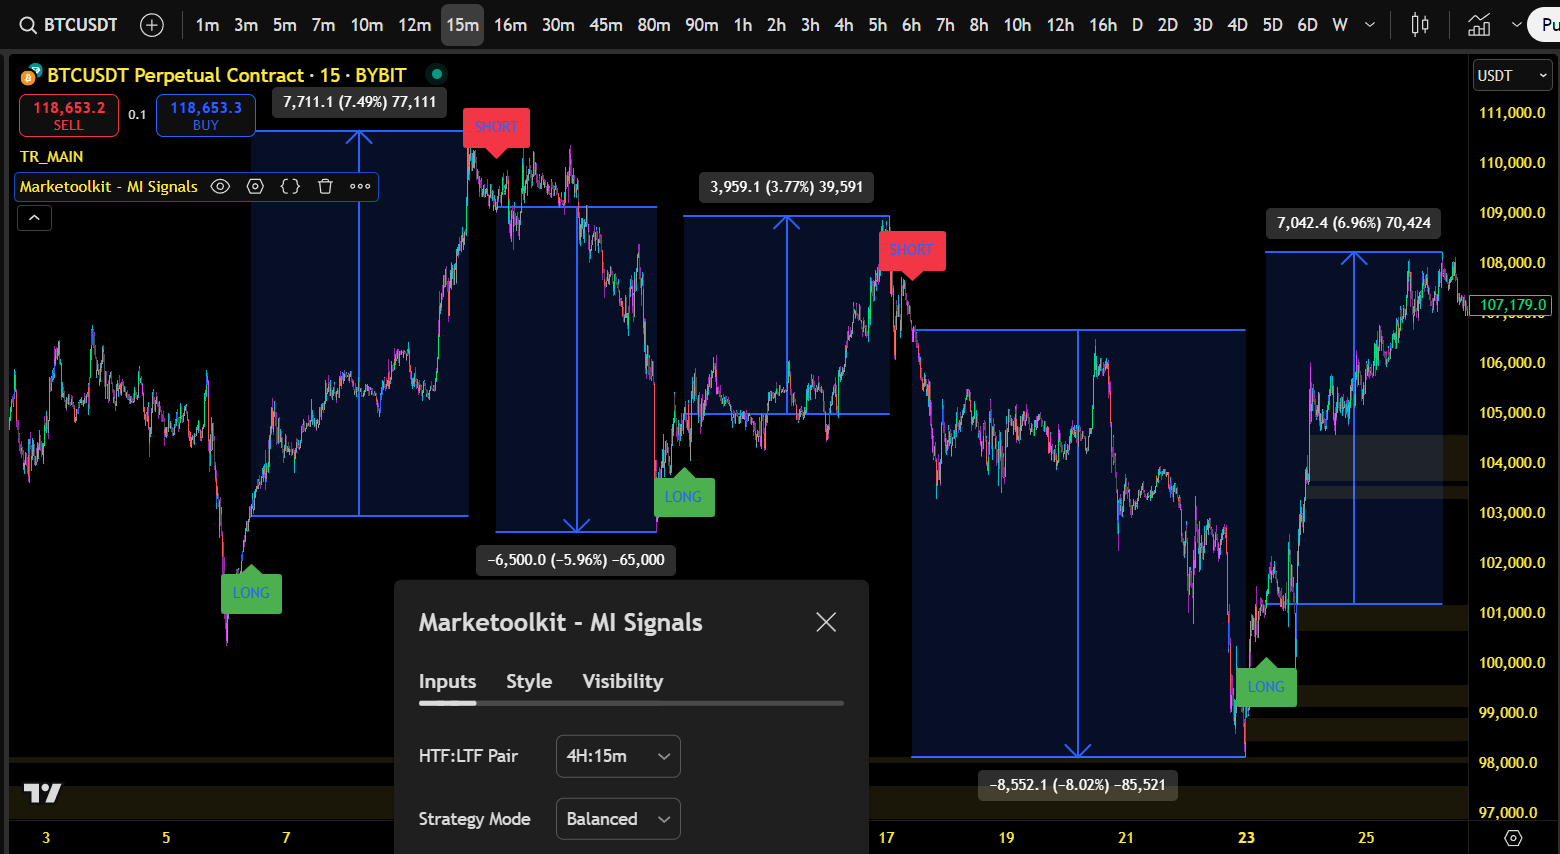Viewport: 1560px width, 854px height.
Task: Click the red SELL button
Action: coord(68,115)
